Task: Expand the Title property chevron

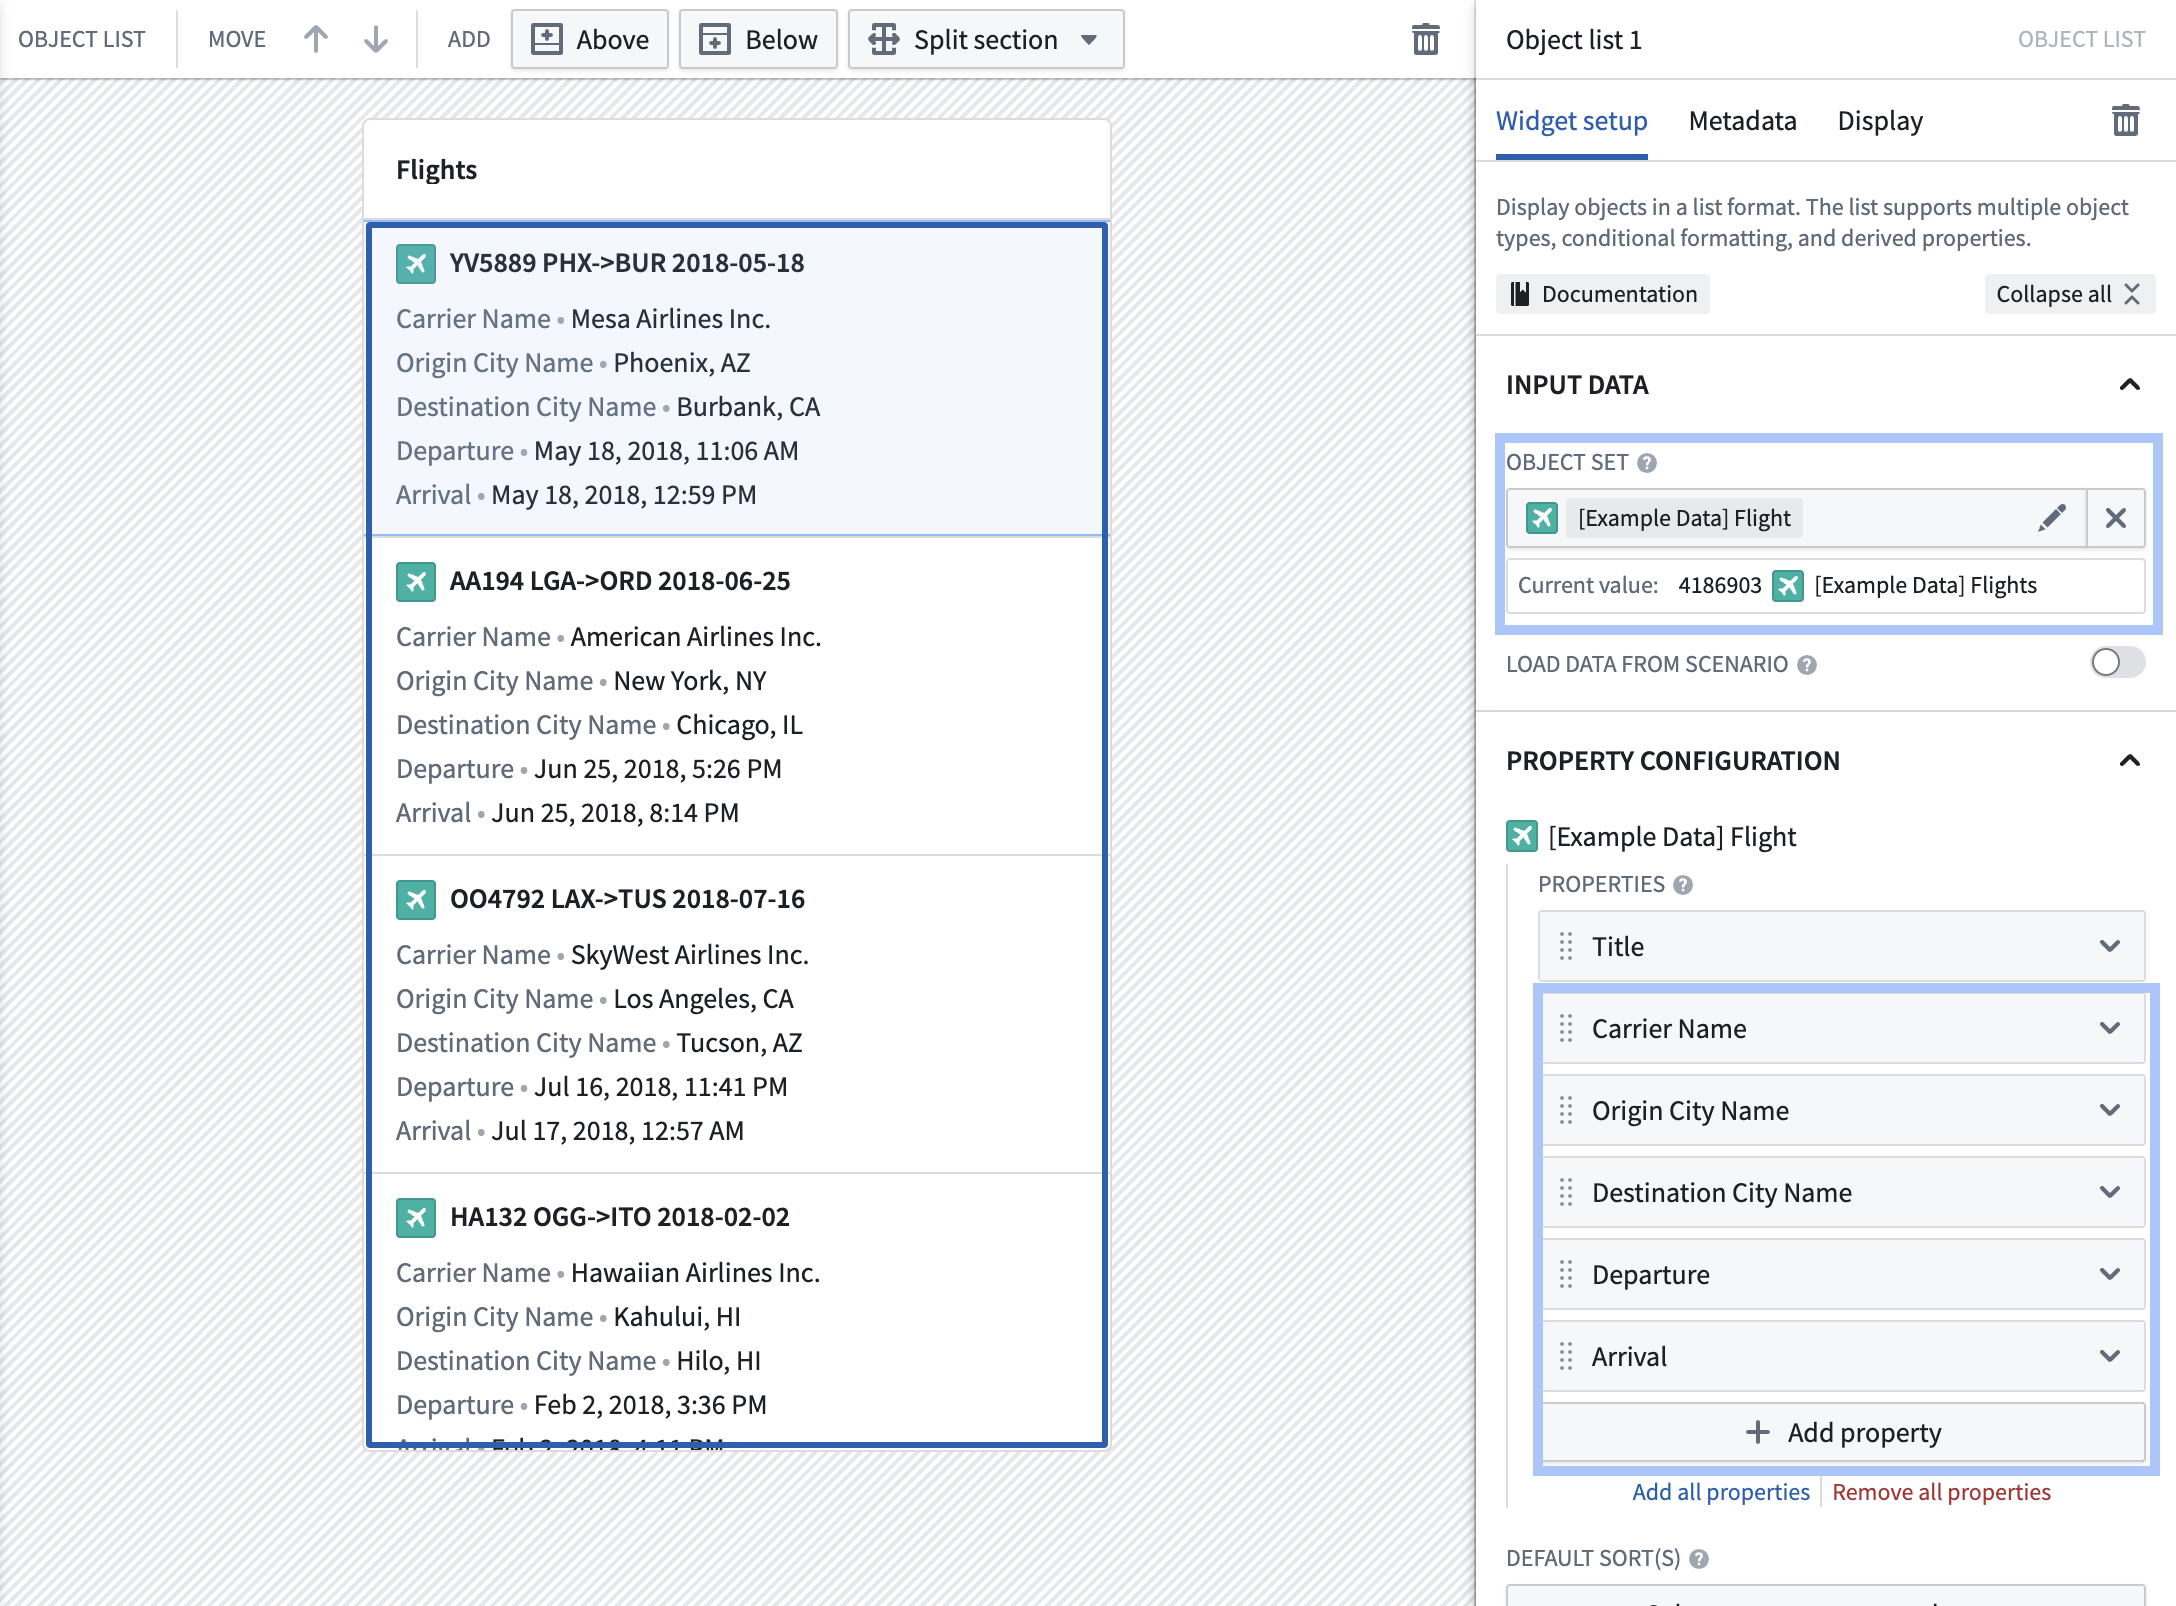Action: 2110,946
